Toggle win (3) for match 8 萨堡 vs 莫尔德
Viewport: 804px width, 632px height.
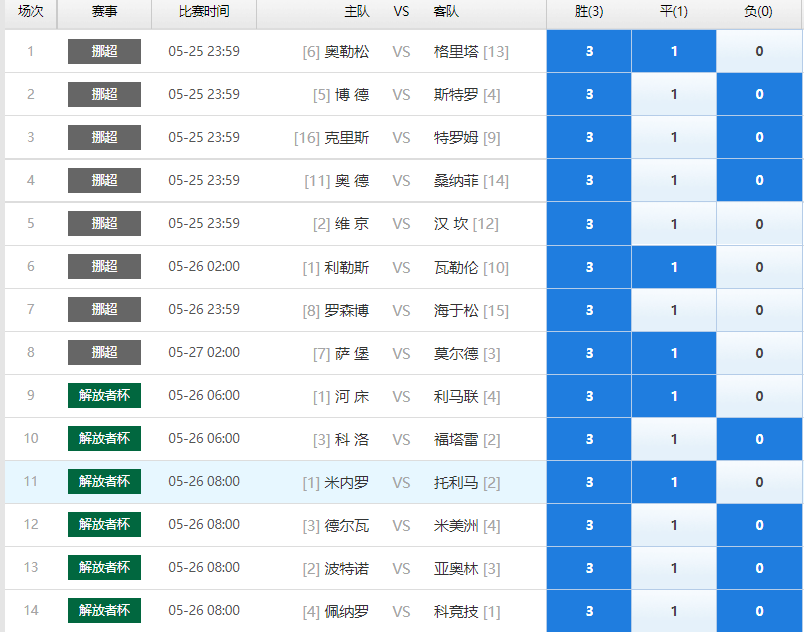point(589,353)
